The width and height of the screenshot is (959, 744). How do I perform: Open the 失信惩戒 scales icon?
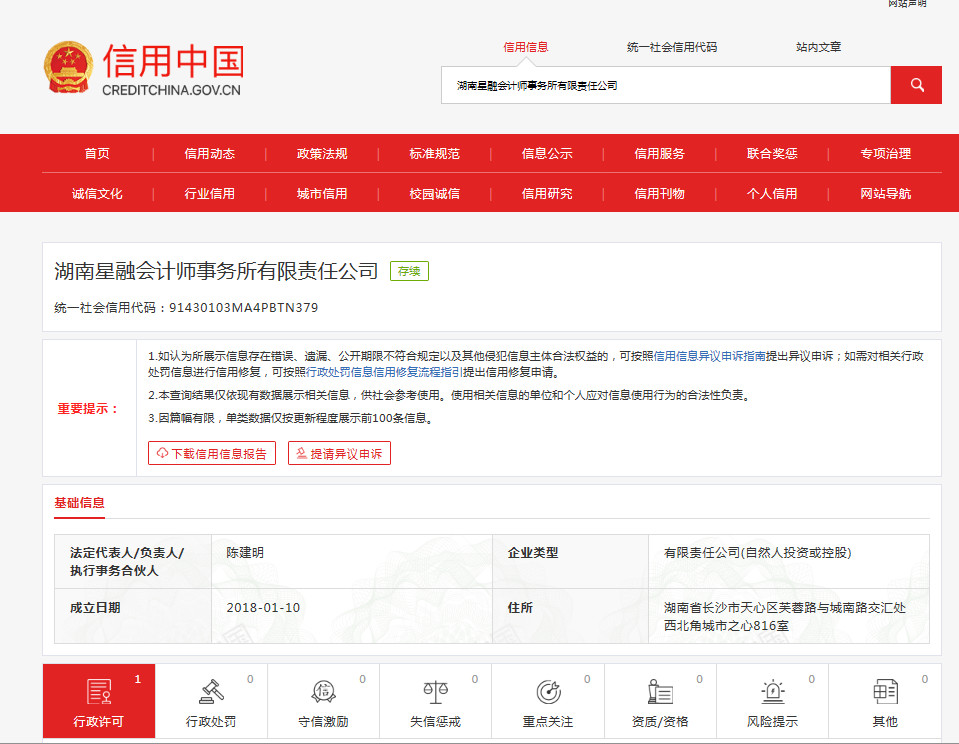coord(435,691)
